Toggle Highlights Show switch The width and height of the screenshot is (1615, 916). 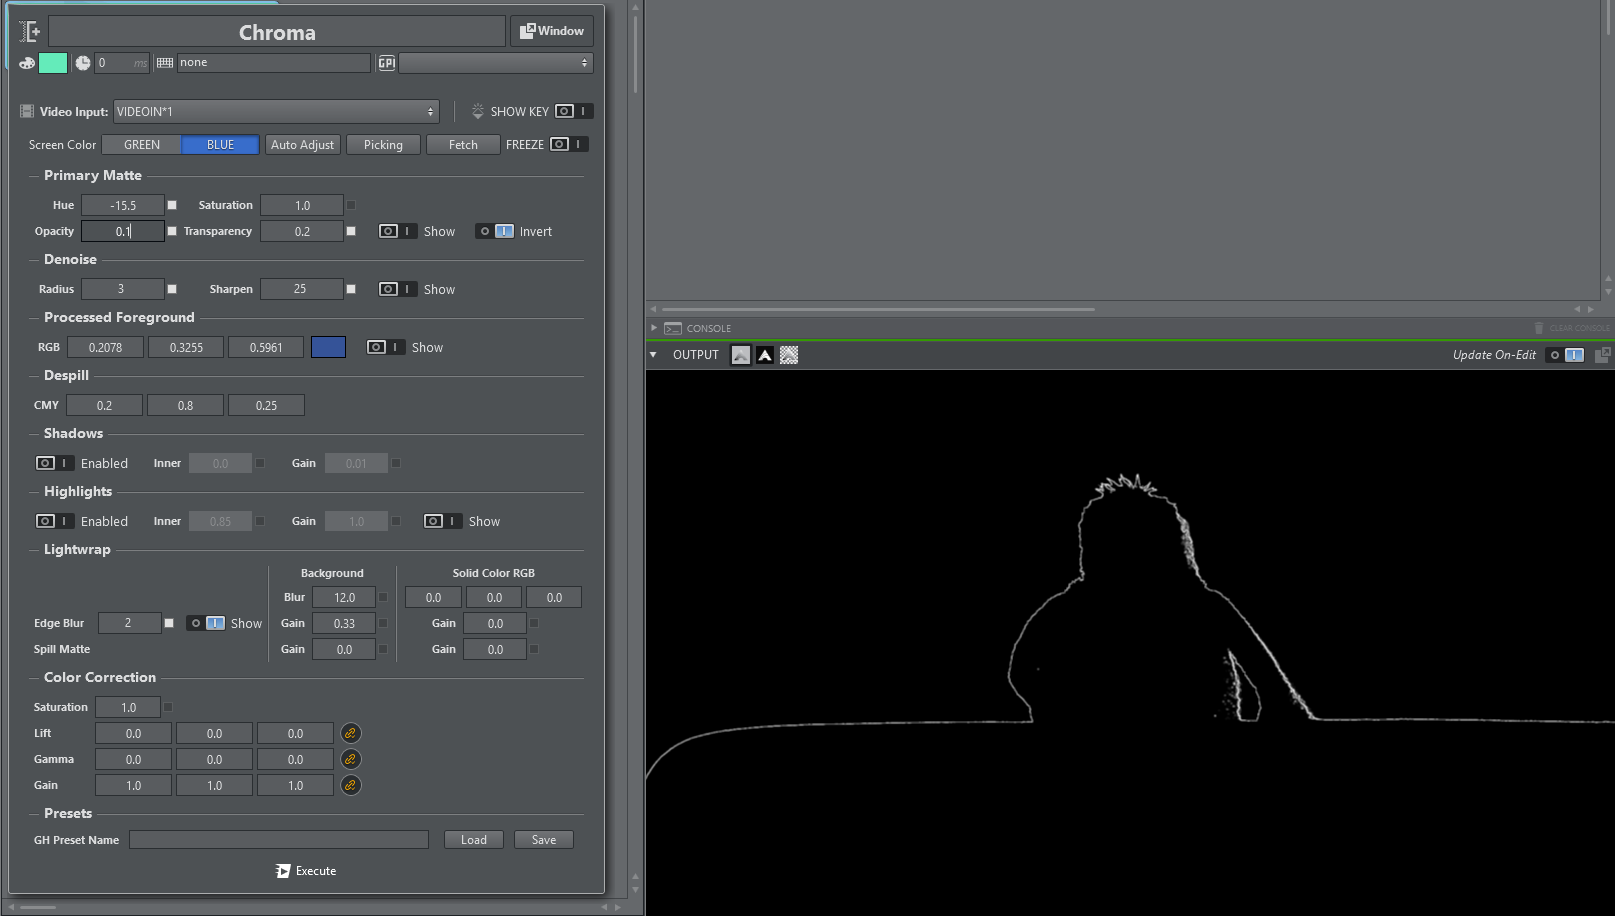[x=442, y=521]
